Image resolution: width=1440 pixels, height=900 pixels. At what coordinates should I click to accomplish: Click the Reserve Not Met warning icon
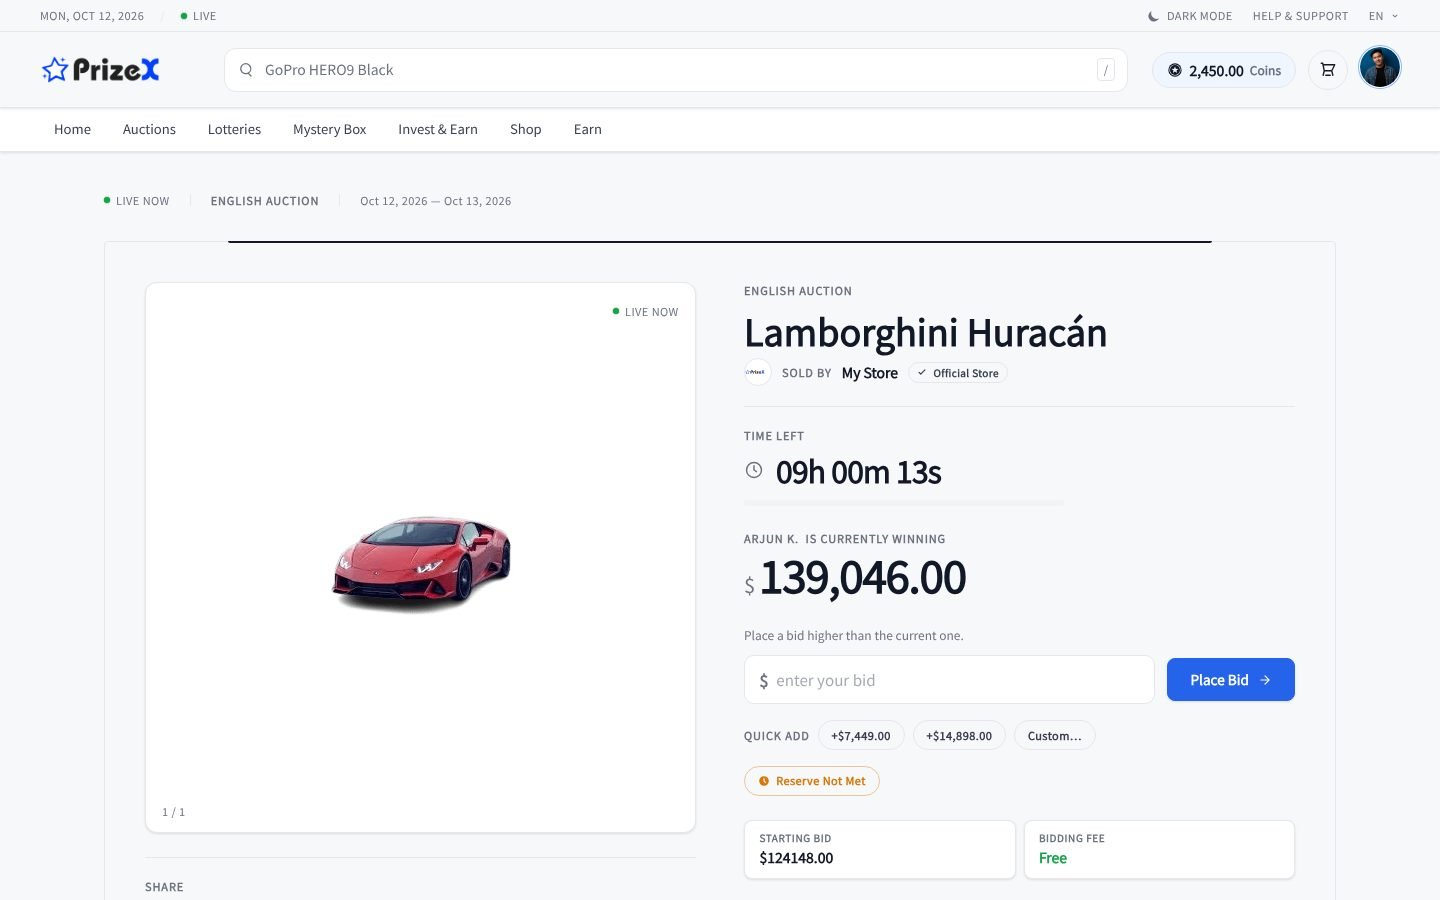[764, 781]
